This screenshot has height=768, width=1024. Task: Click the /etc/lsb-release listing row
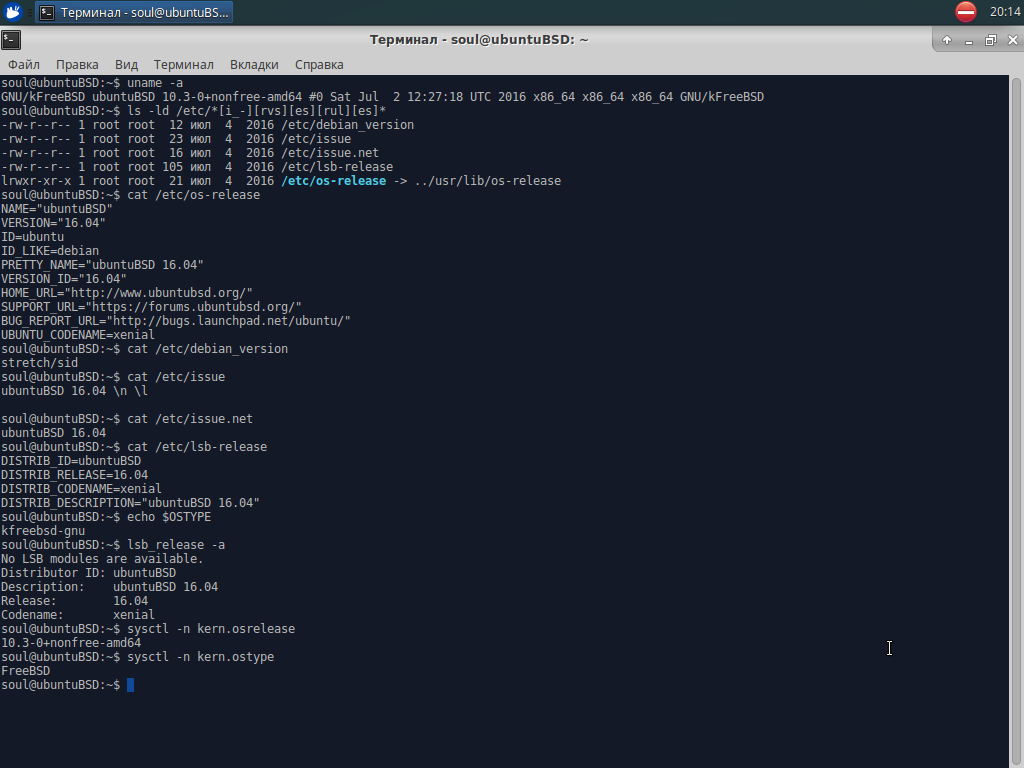pyautogui.click(x=197, y=167)
